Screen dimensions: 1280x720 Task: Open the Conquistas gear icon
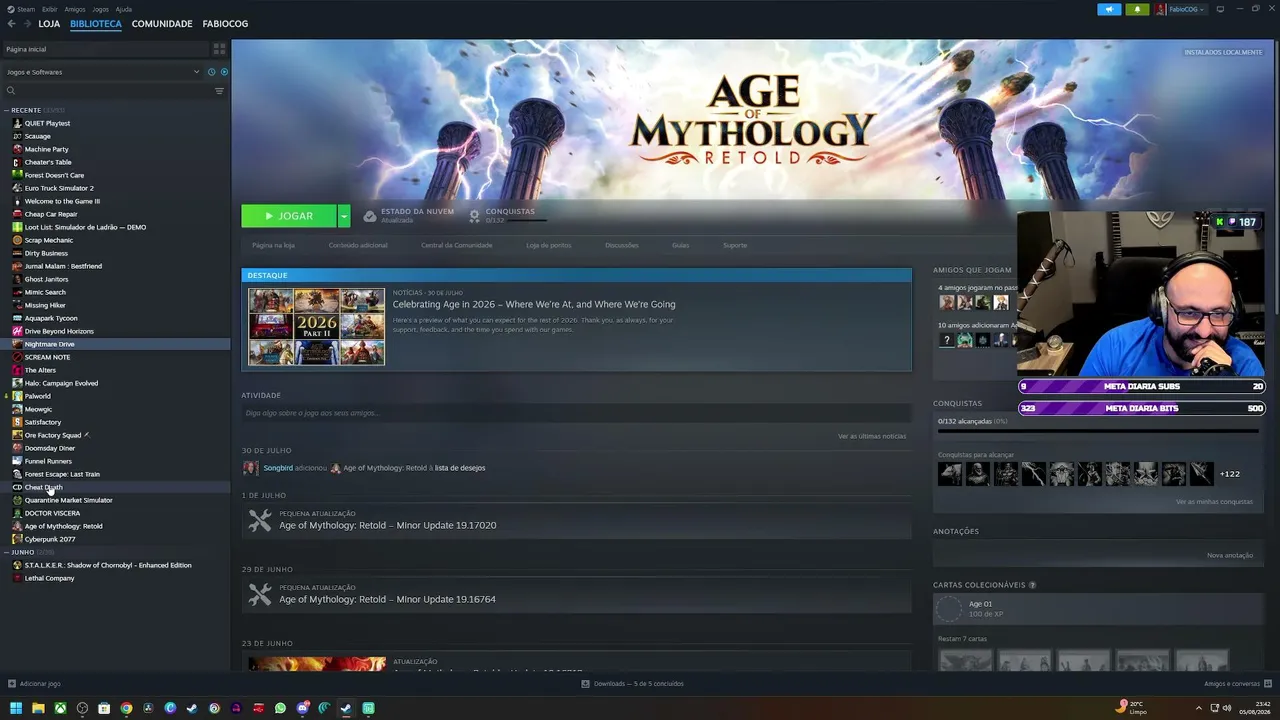[x=475, y=216]
